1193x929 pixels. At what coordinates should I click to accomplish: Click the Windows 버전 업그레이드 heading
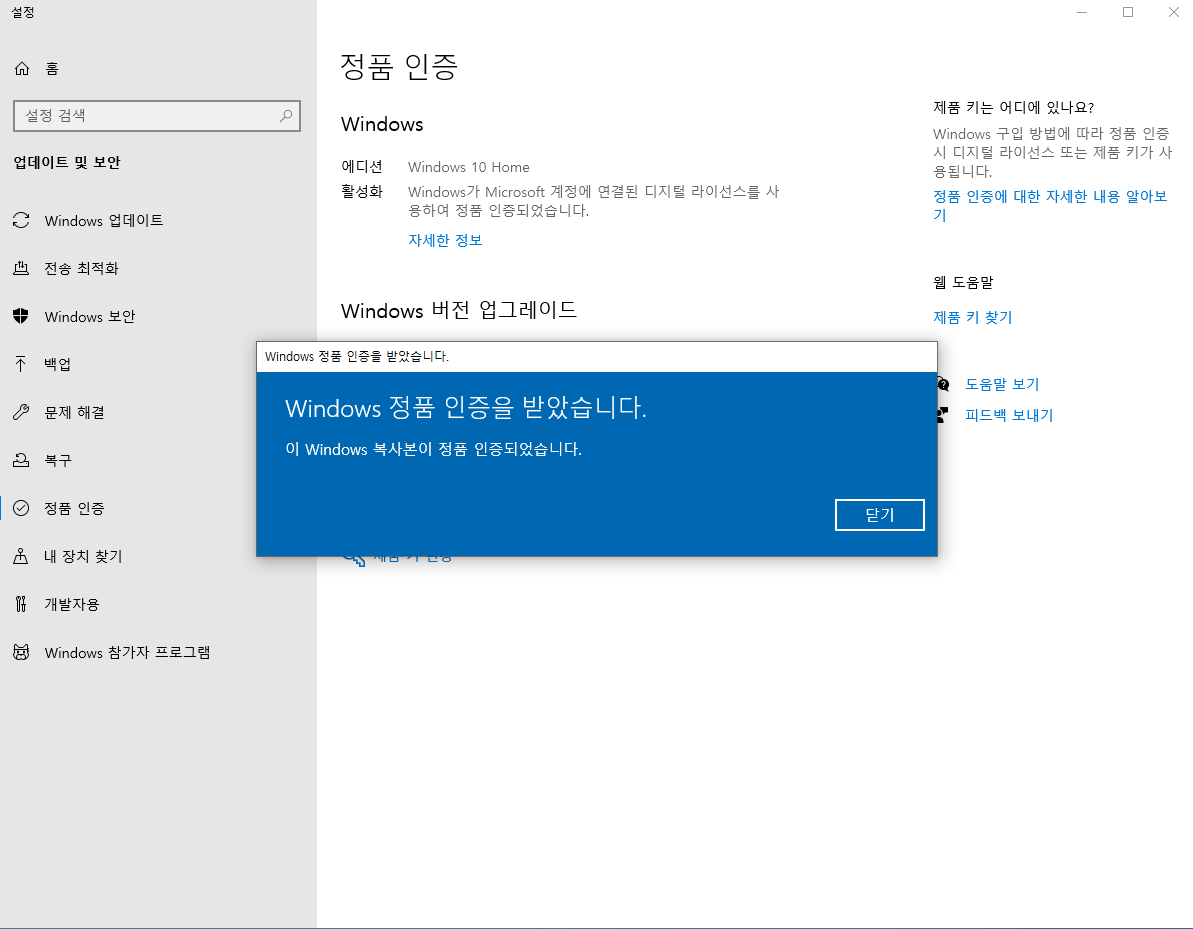click(x=459, y=310)
